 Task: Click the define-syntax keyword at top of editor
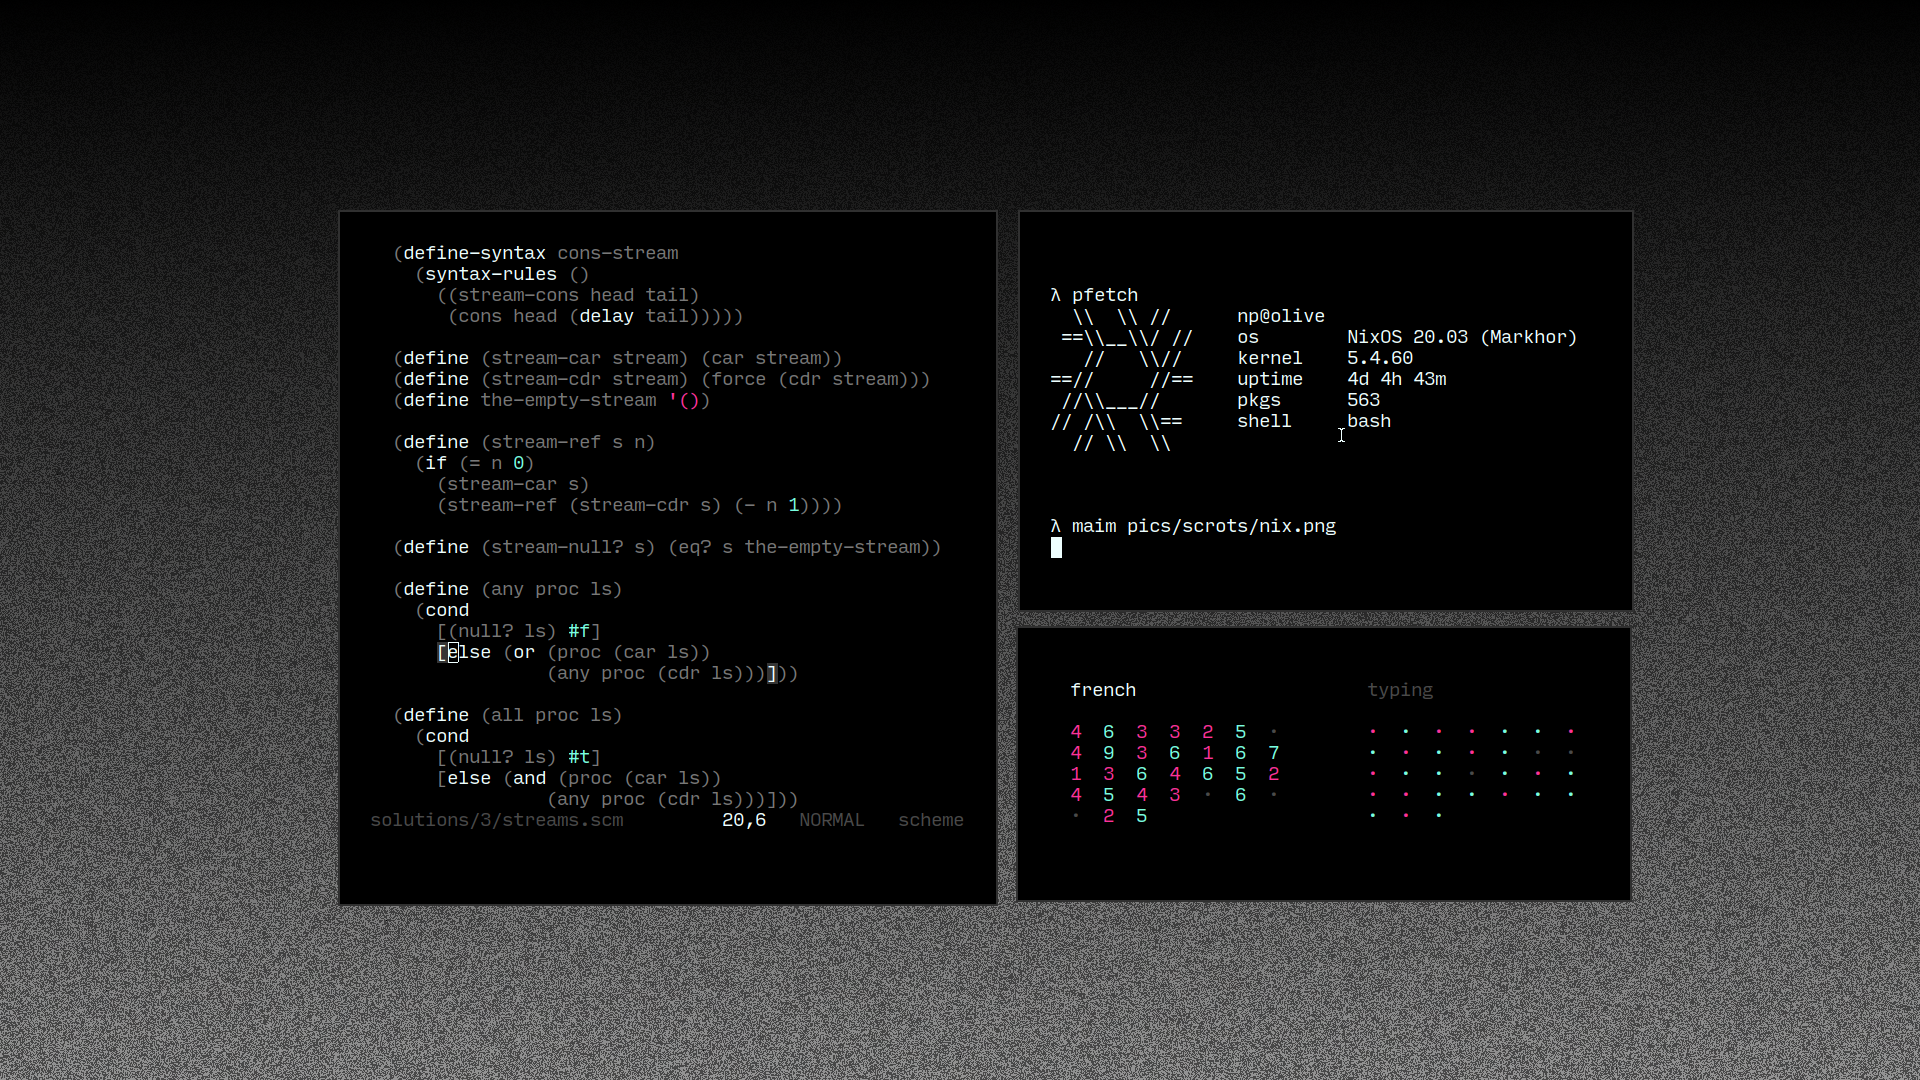475,253
